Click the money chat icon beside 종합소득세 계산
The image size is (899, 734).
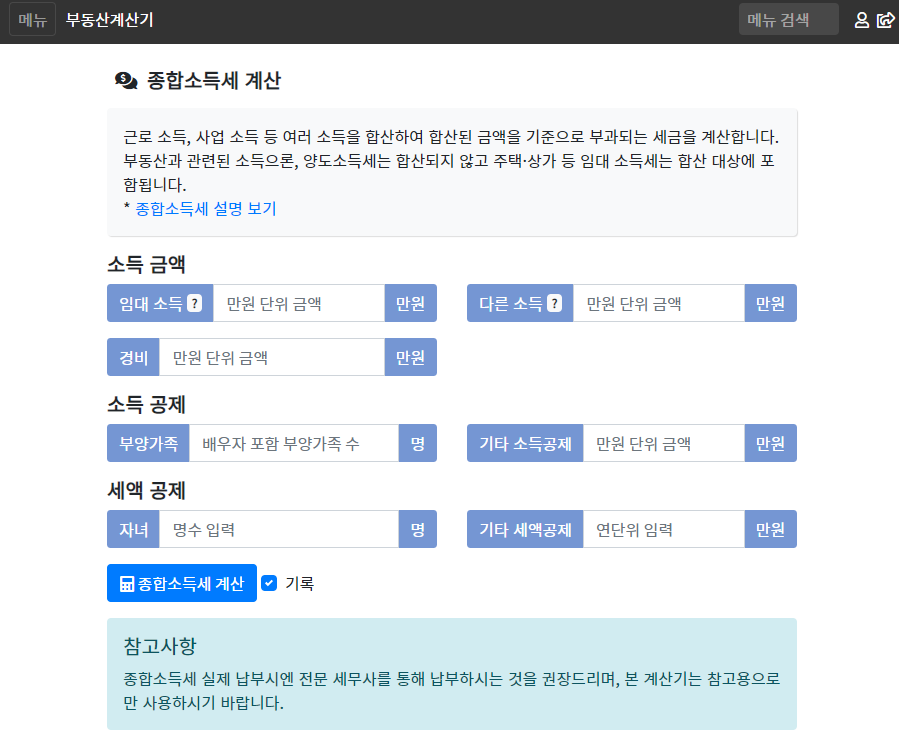(126, 81)
